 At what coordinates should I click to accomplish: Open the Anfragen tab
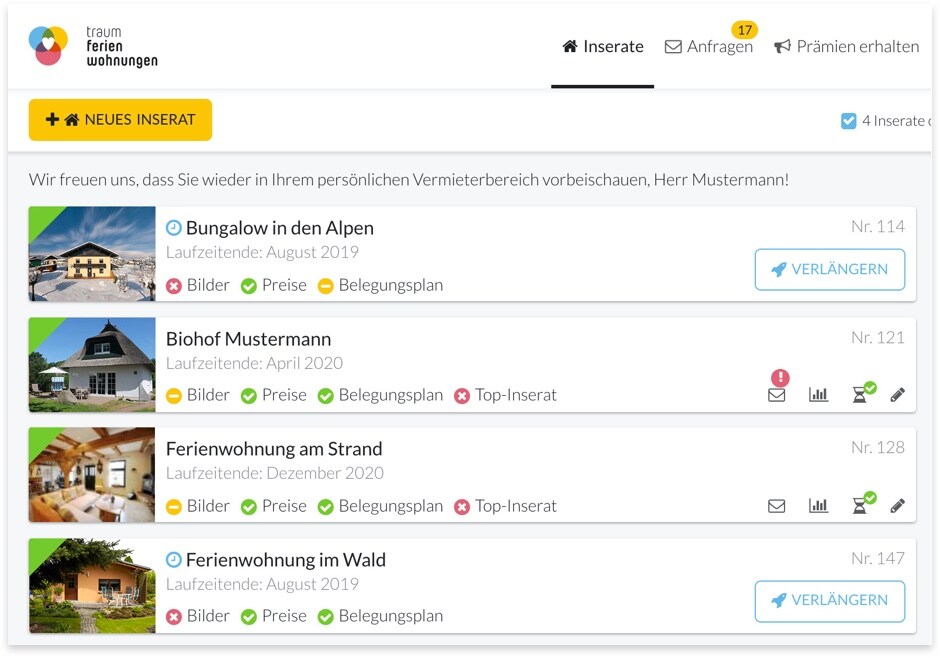click(x=709, y=47)
